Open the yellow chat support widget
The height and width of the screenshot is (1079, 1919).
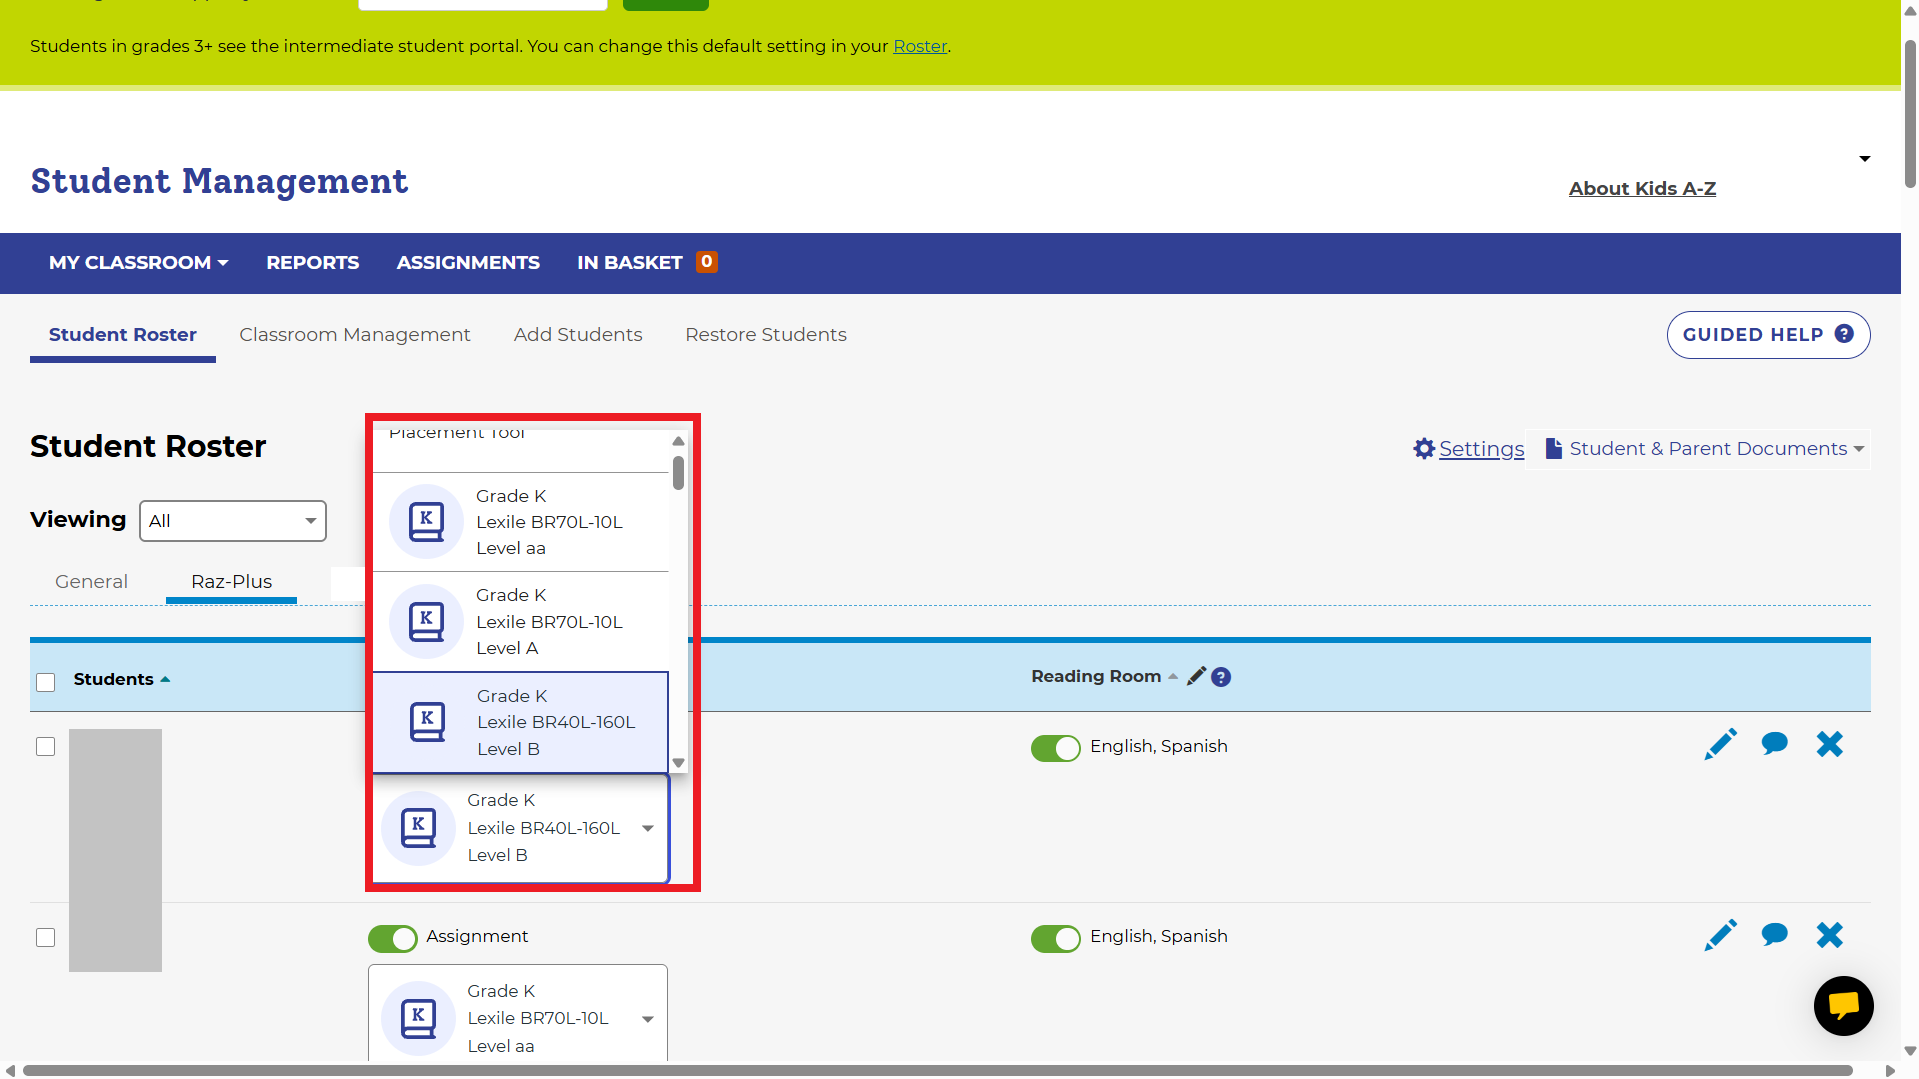tap(1843, 1005)
